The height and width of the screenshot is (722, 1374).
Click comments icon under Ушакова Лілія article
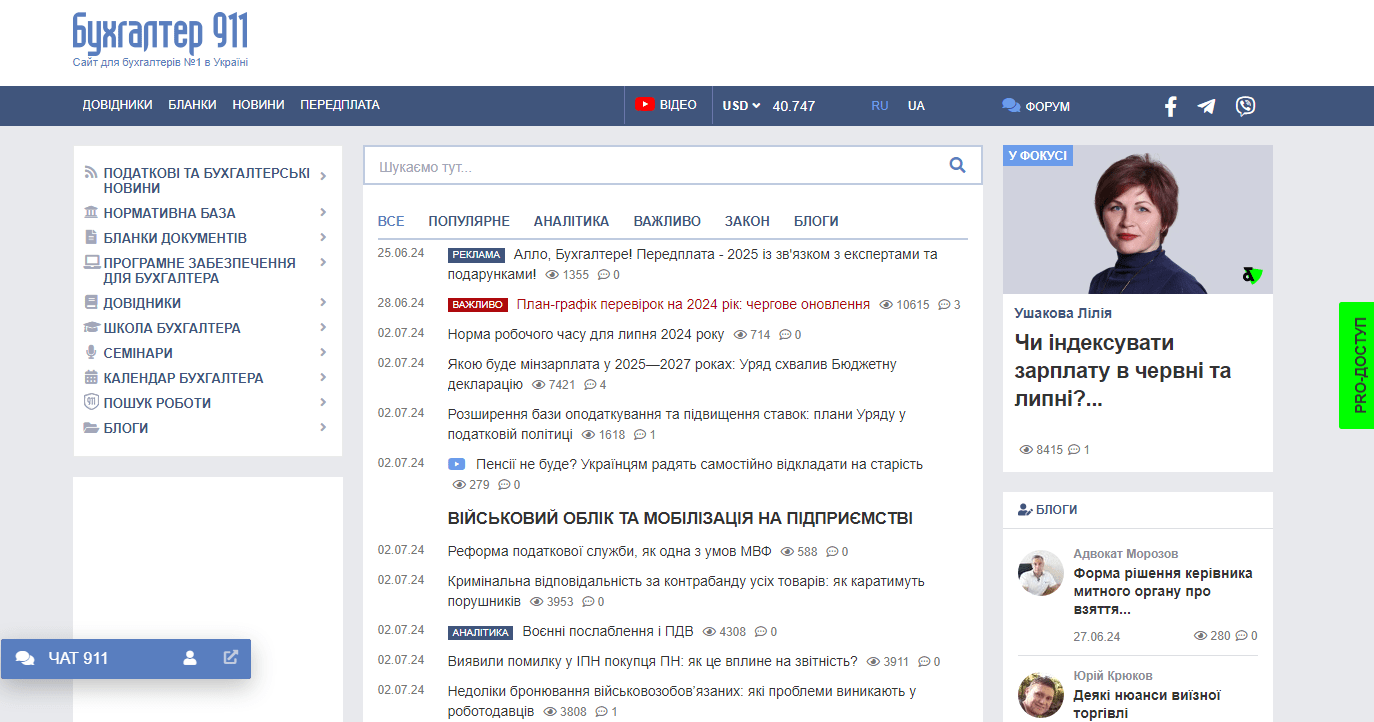(x=1074, y=450)
